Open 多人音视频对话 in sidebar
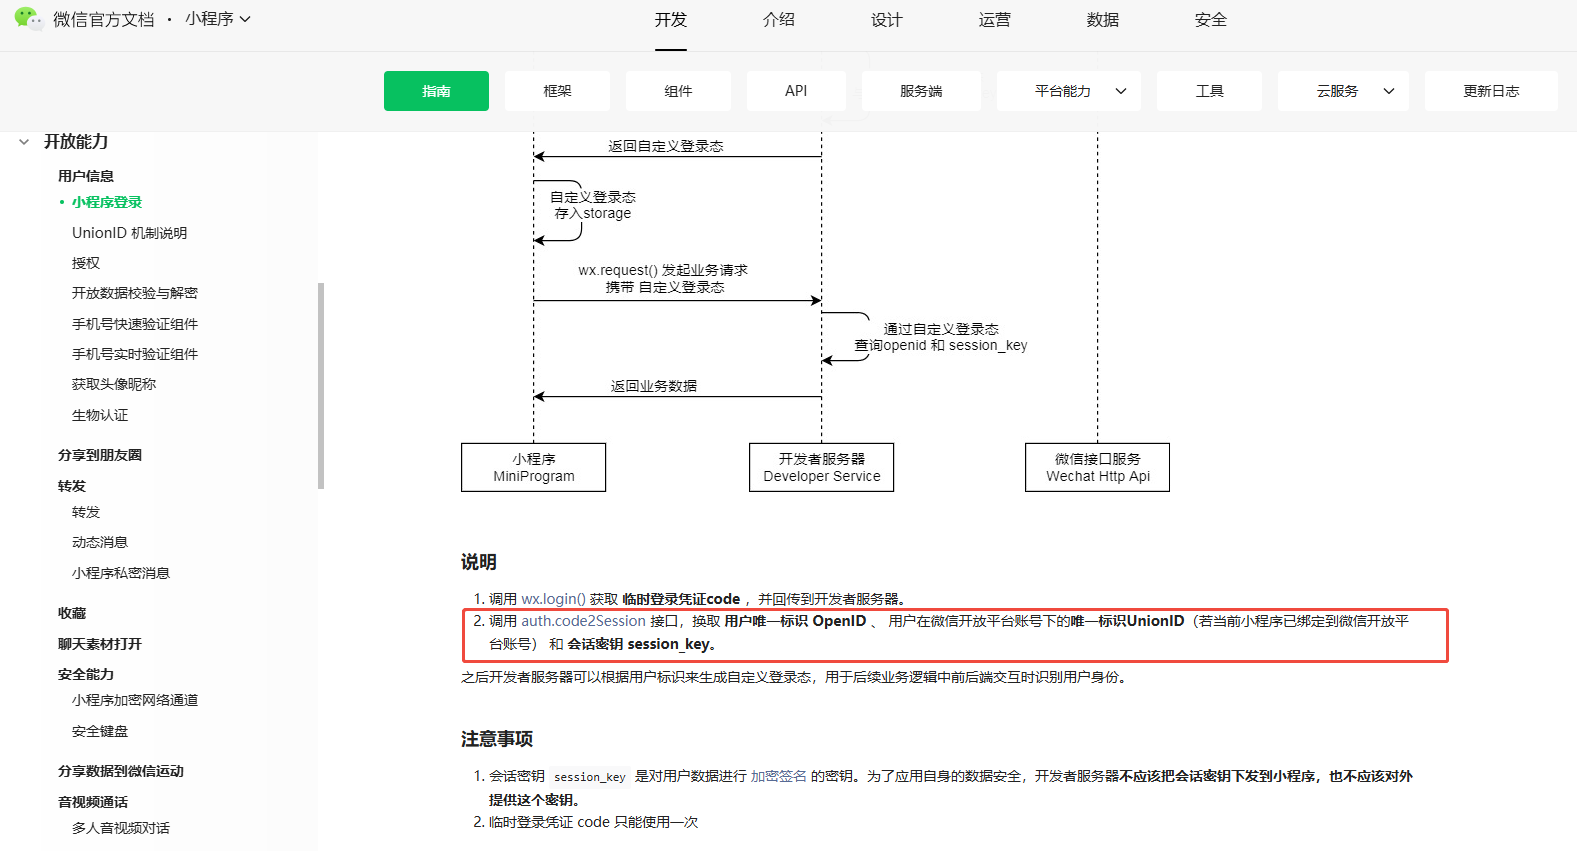The image size is (1577, 851). [x=121, y=828]
